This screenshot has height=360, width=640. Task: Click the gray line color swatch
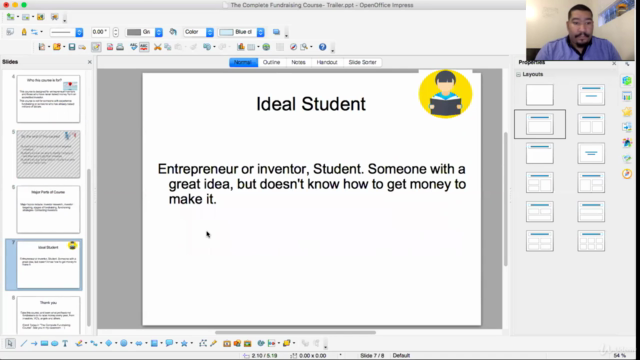click(x=133, y=32)
